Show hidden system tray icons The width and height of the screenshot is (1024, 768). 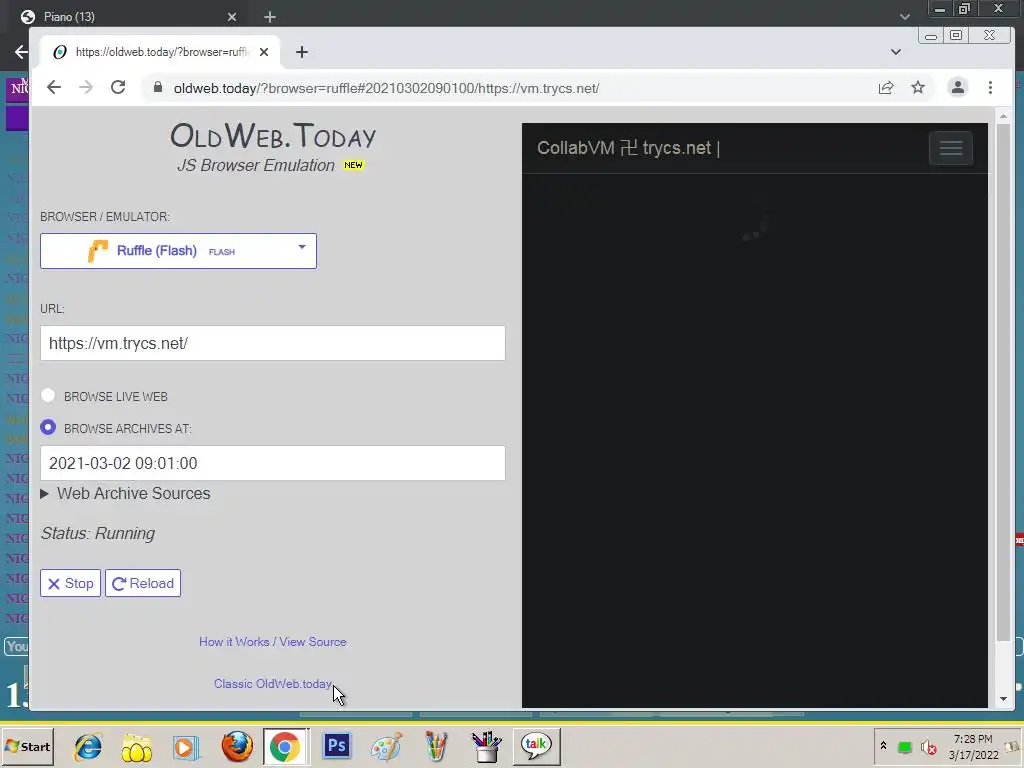[x=883, y=746]
